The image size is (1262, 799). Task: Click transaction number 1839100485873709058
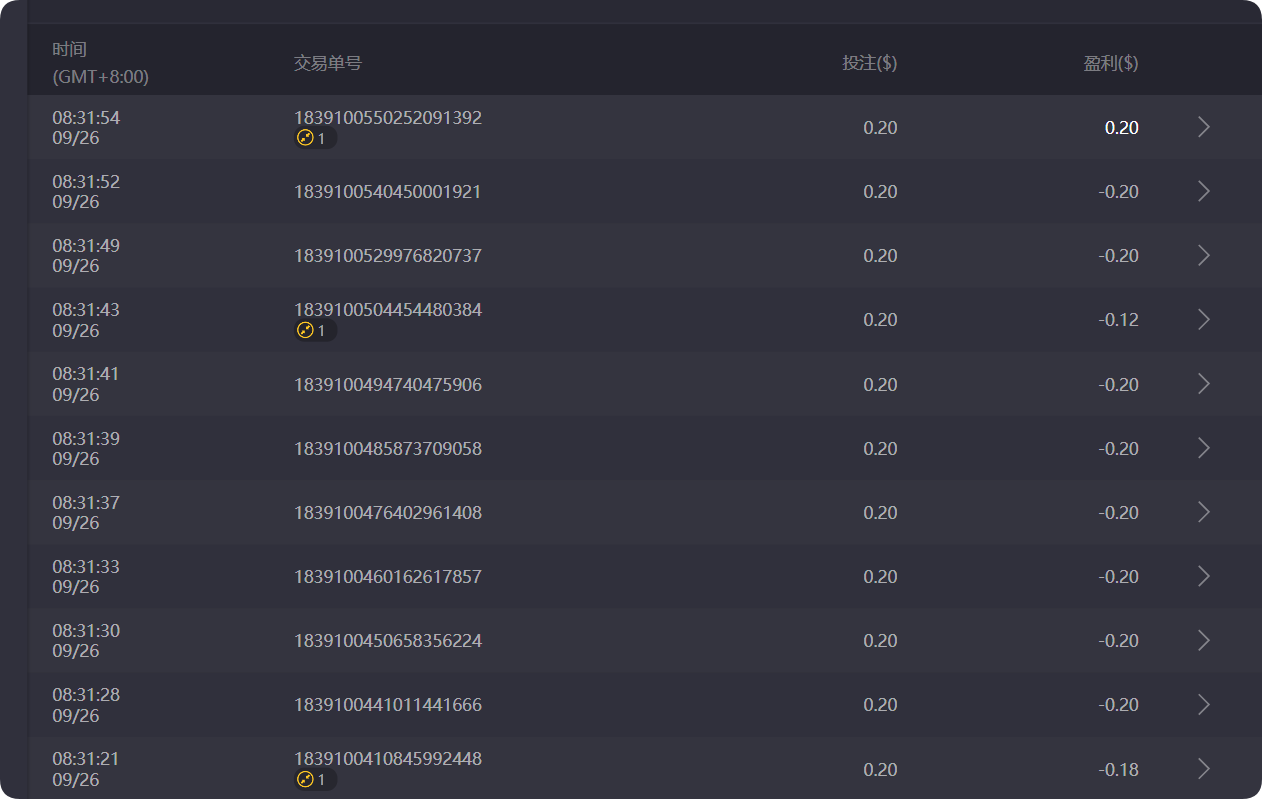click(x=388, y=448)
